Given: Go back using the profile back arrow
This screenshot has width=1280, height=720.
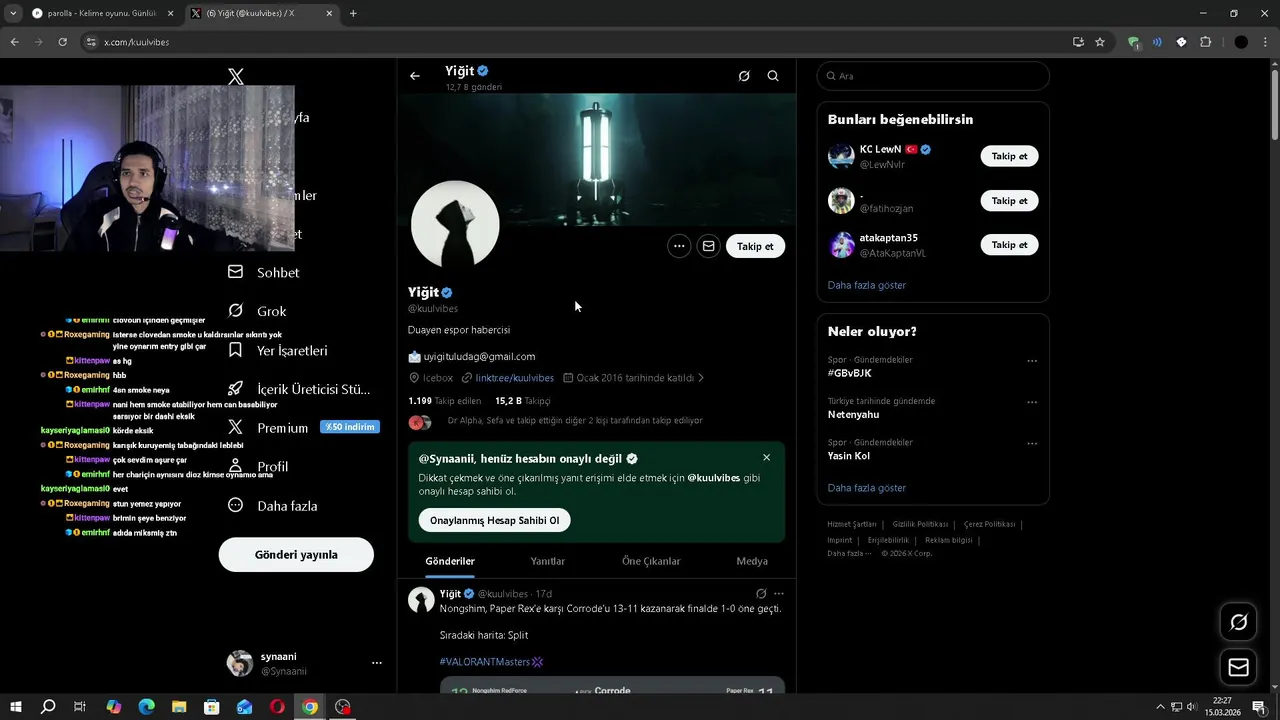Looking at the screenshot, I should click(415, 76).
